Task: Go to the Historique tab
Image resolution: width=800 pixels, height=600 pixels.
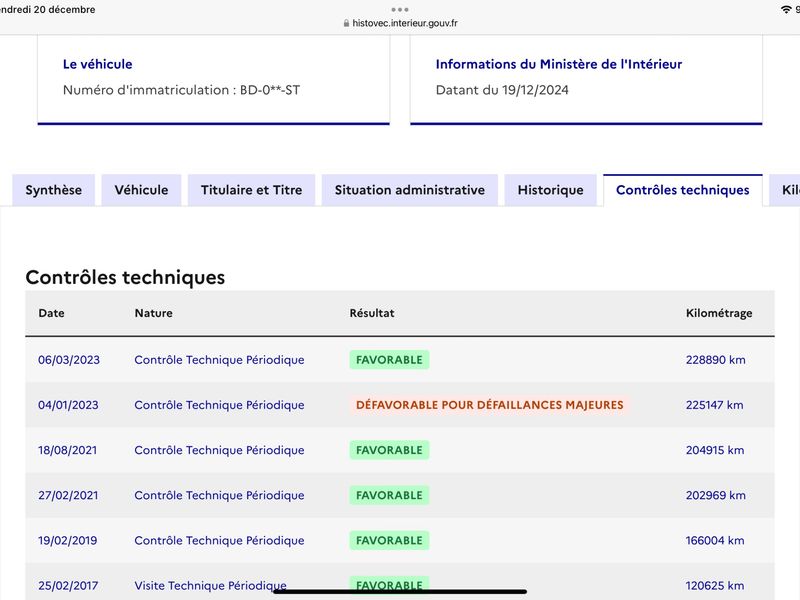Action: [551, 190]
